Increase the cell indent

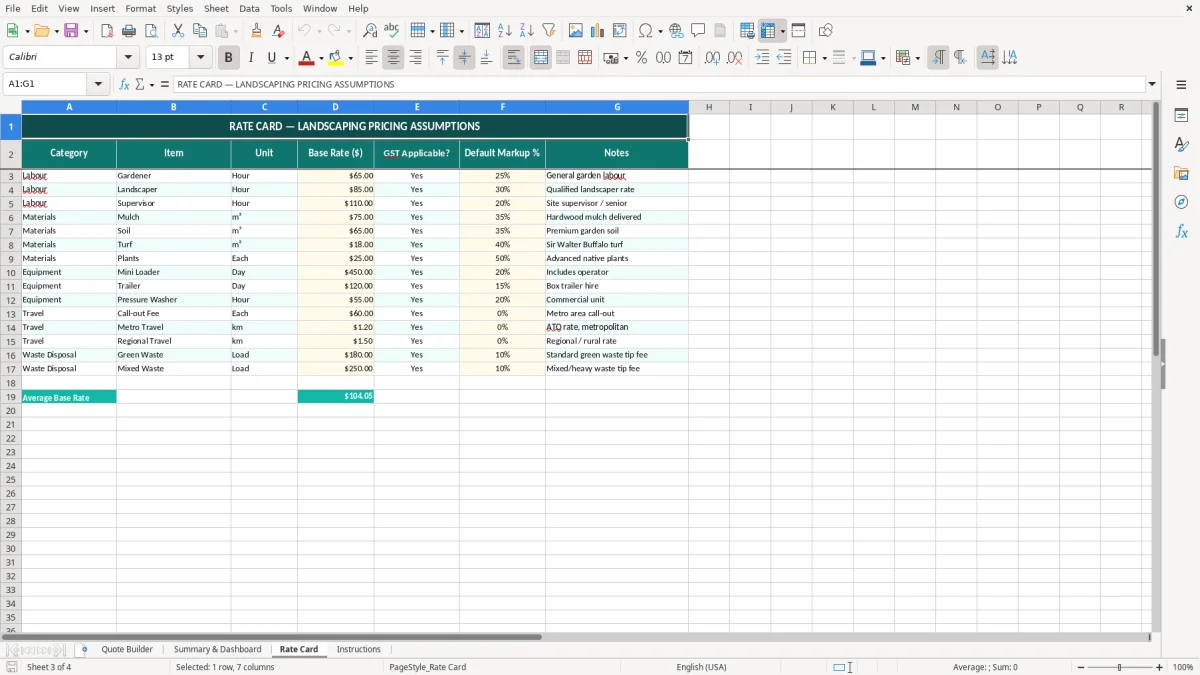(762, 58)
